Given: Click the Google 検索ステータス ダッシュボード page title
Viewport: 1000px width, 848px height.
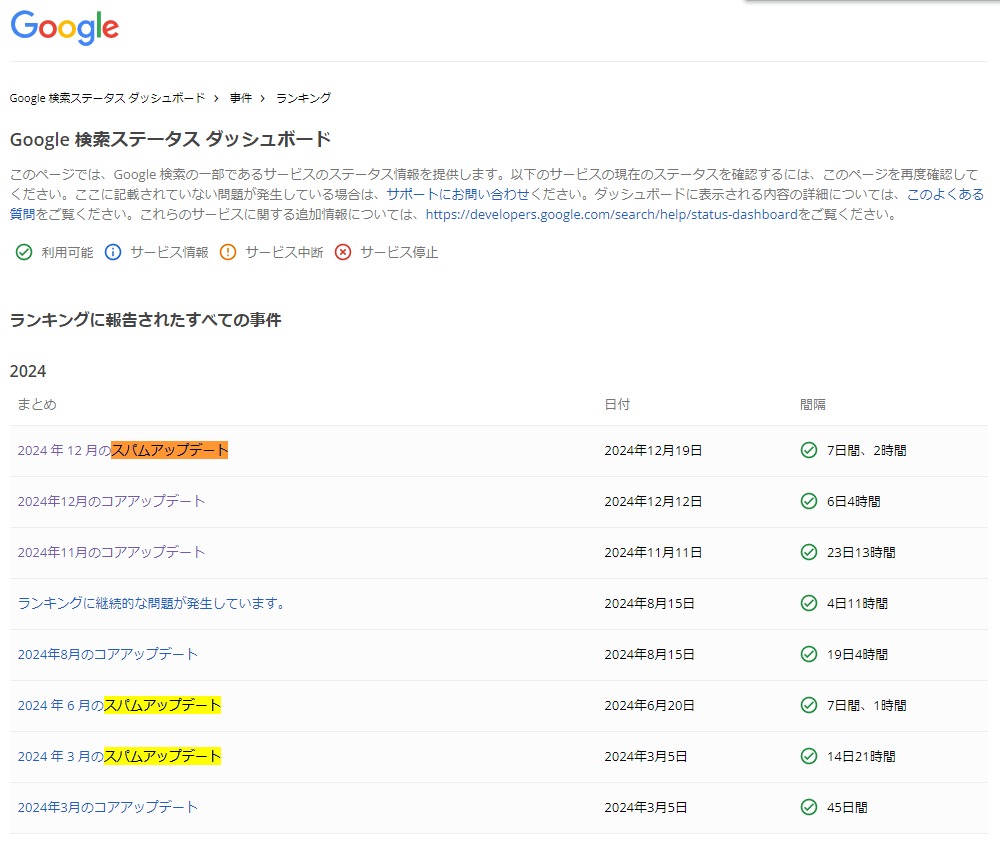Looking at the screenshot, I should [170, 139].
